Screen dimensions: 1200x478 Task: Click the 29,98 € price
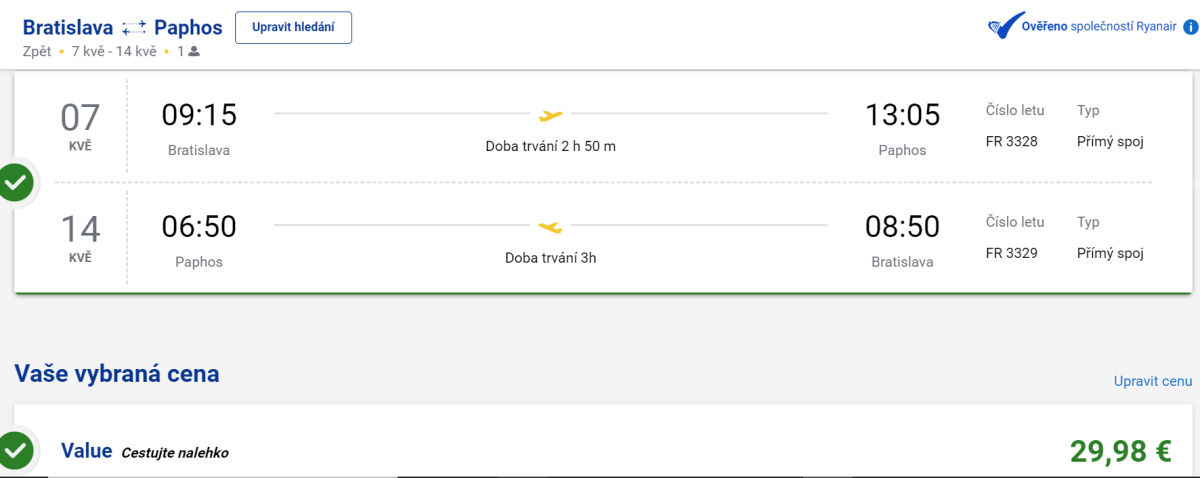pyautogui.click(x=1120, y=452)
